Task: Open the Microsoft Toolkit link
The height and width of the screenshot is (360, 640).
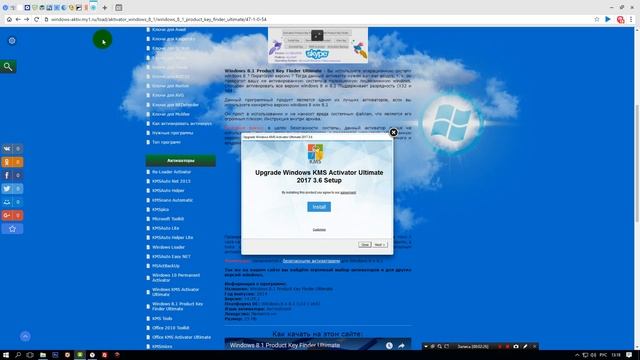Action: click(x=168, y=219)
